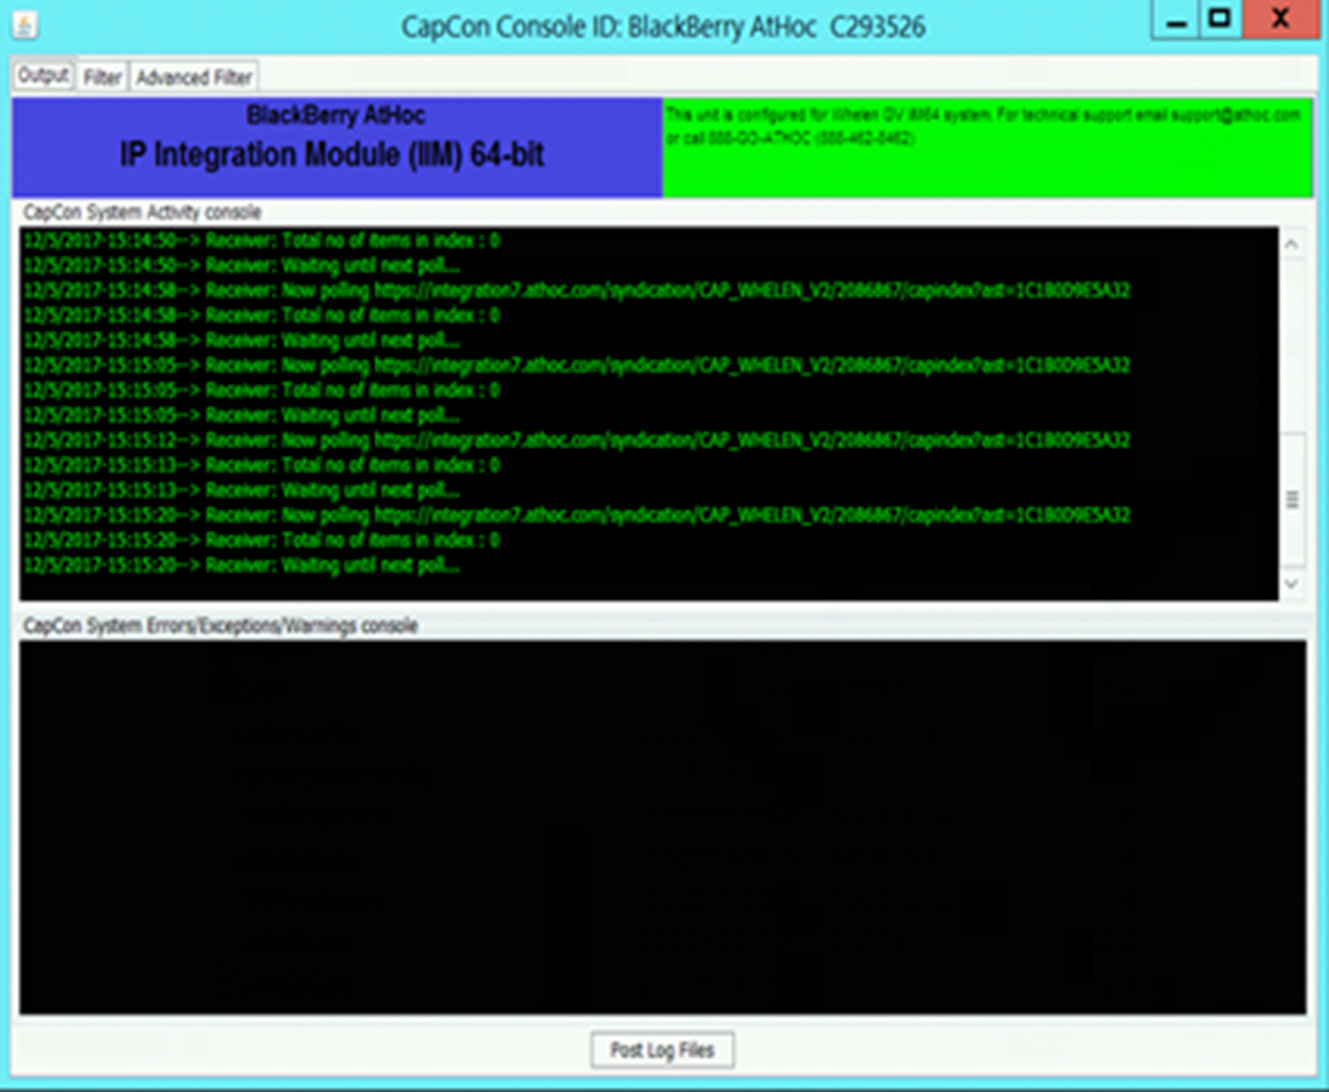This screenshot has width=1329, height=1092.
Task: Select the 15:14:50 Total no of items line
Action: click(x=261, y=240)
